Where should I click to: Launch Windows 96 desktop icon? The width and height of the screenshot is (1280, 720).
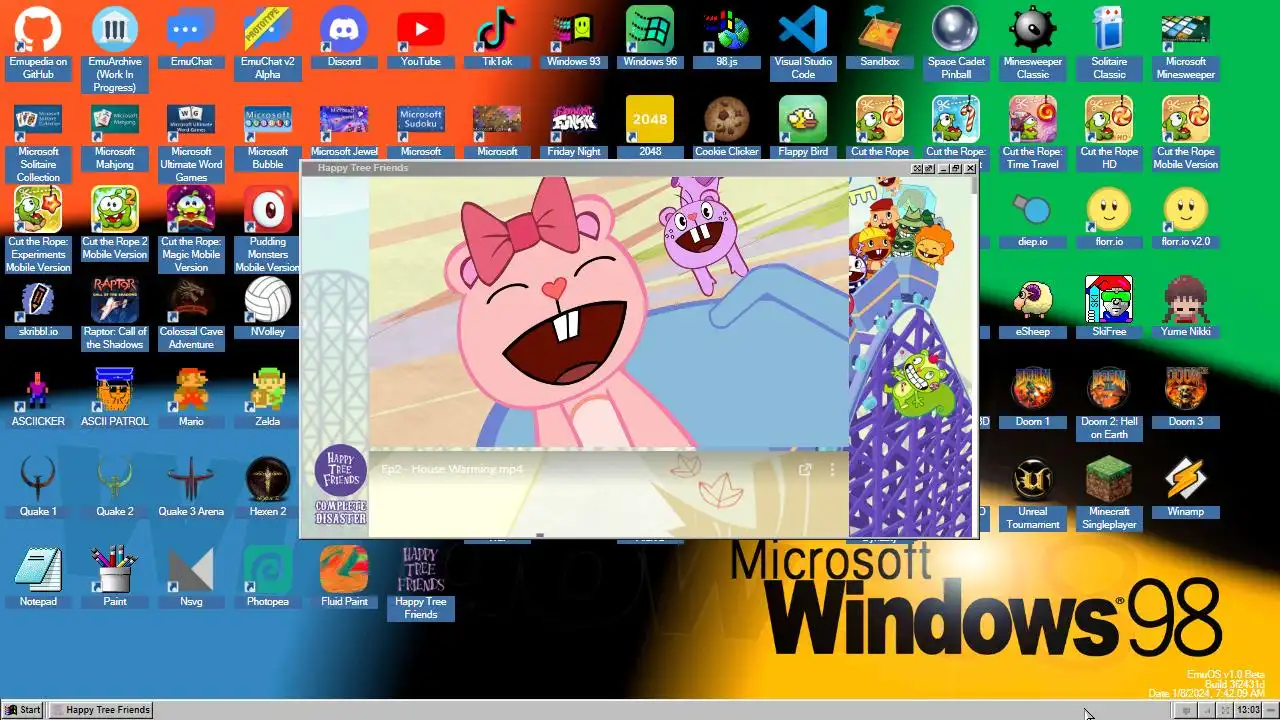[x=650, y=37]
